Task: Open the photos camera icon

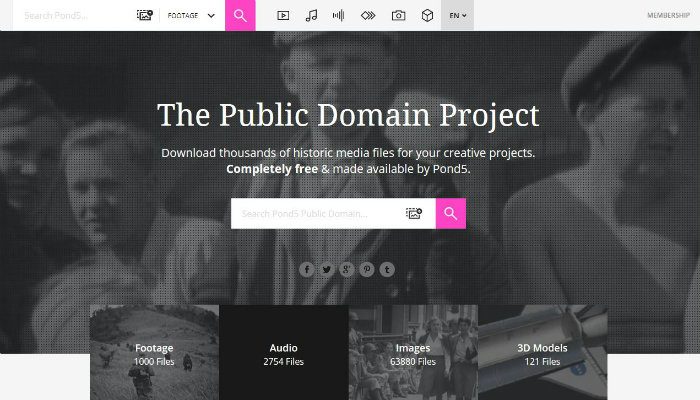Action: click(398, 16)
